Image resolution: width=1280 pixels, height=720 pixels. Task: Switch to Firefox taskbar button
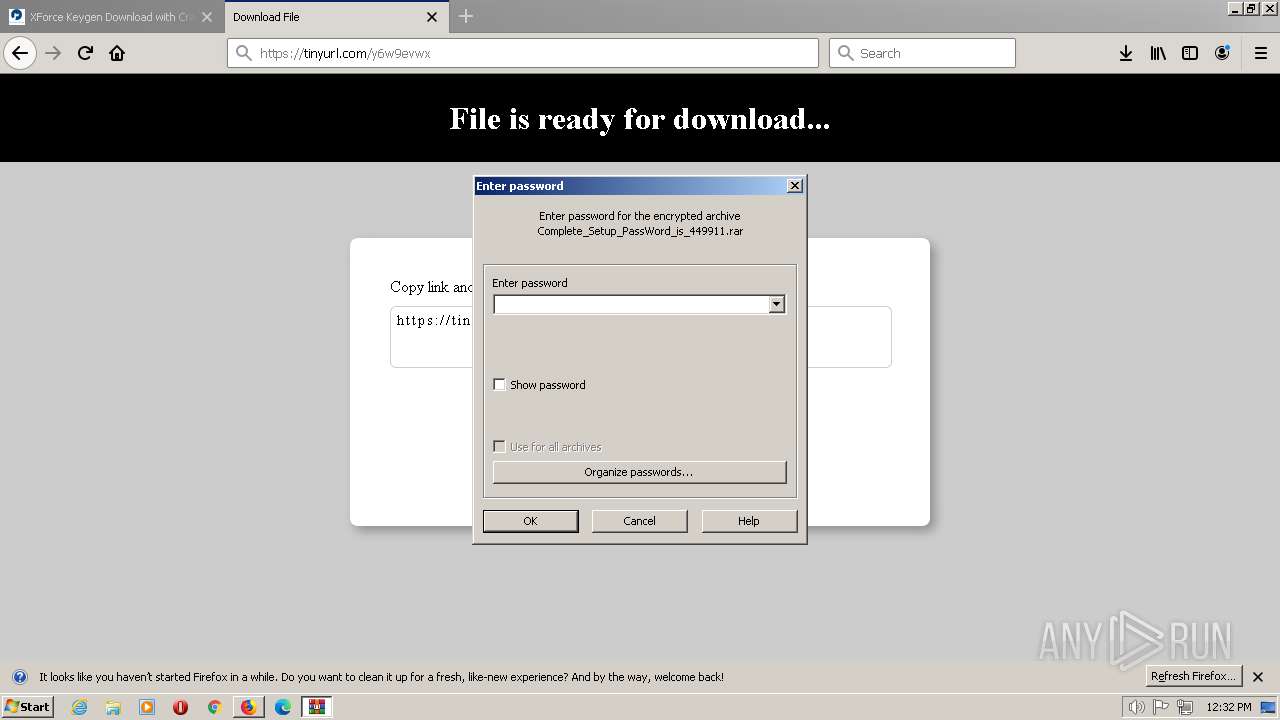[248, 707]
